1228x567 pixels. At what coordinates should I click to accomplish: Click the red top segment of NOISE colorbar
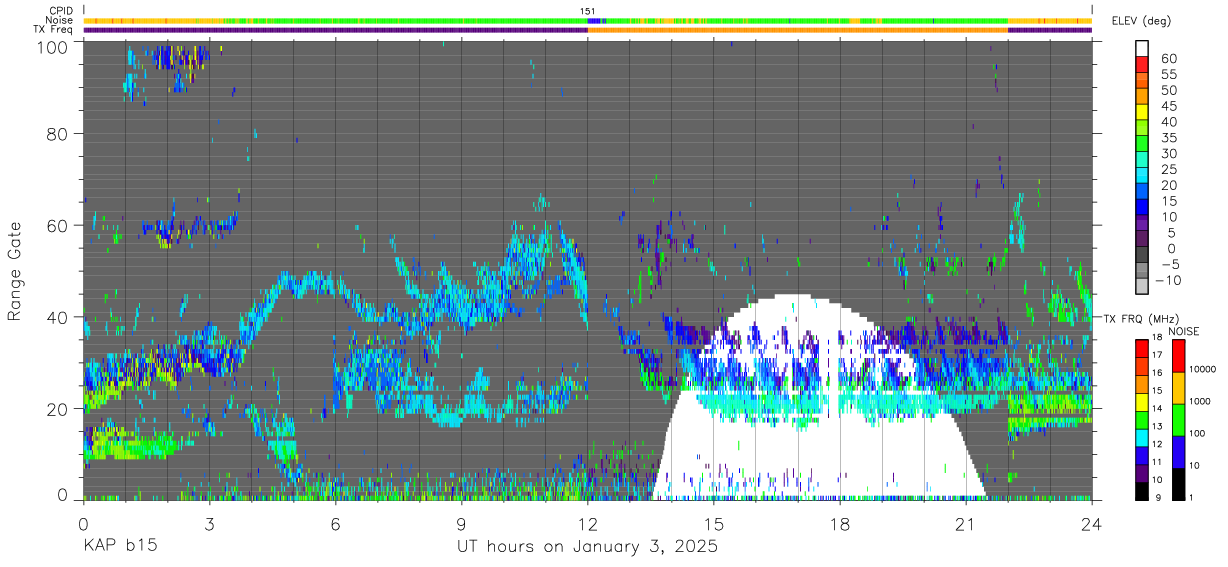1178,355
